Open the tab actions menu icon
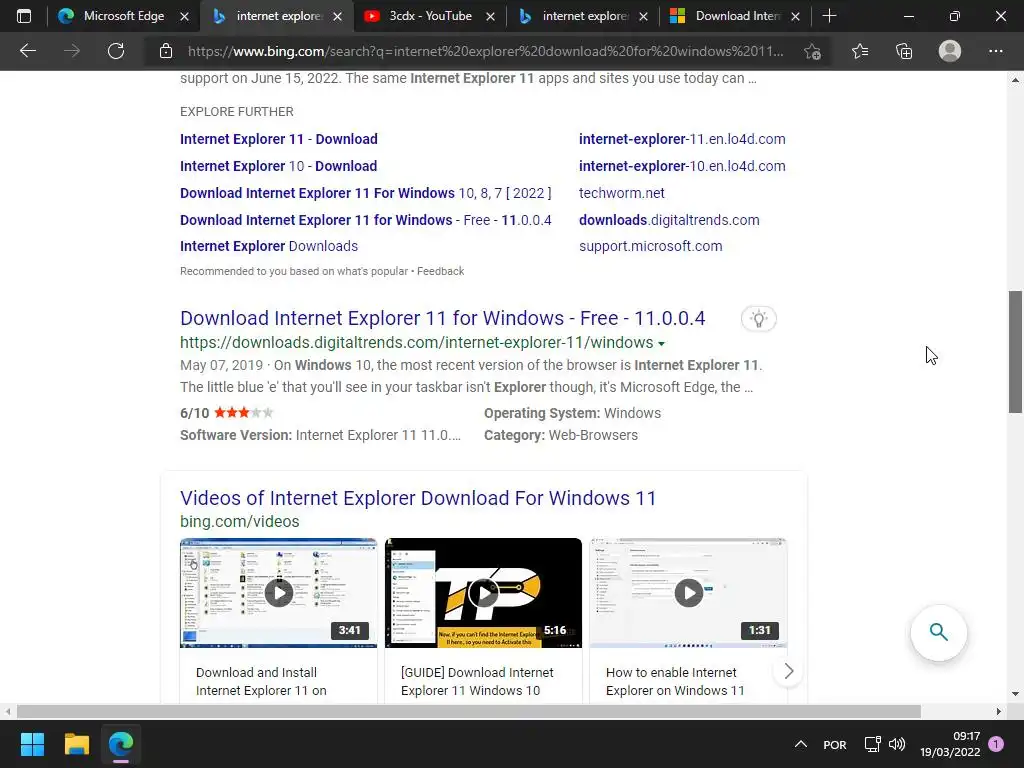The image size is (1024, 768). pos(24,16)
